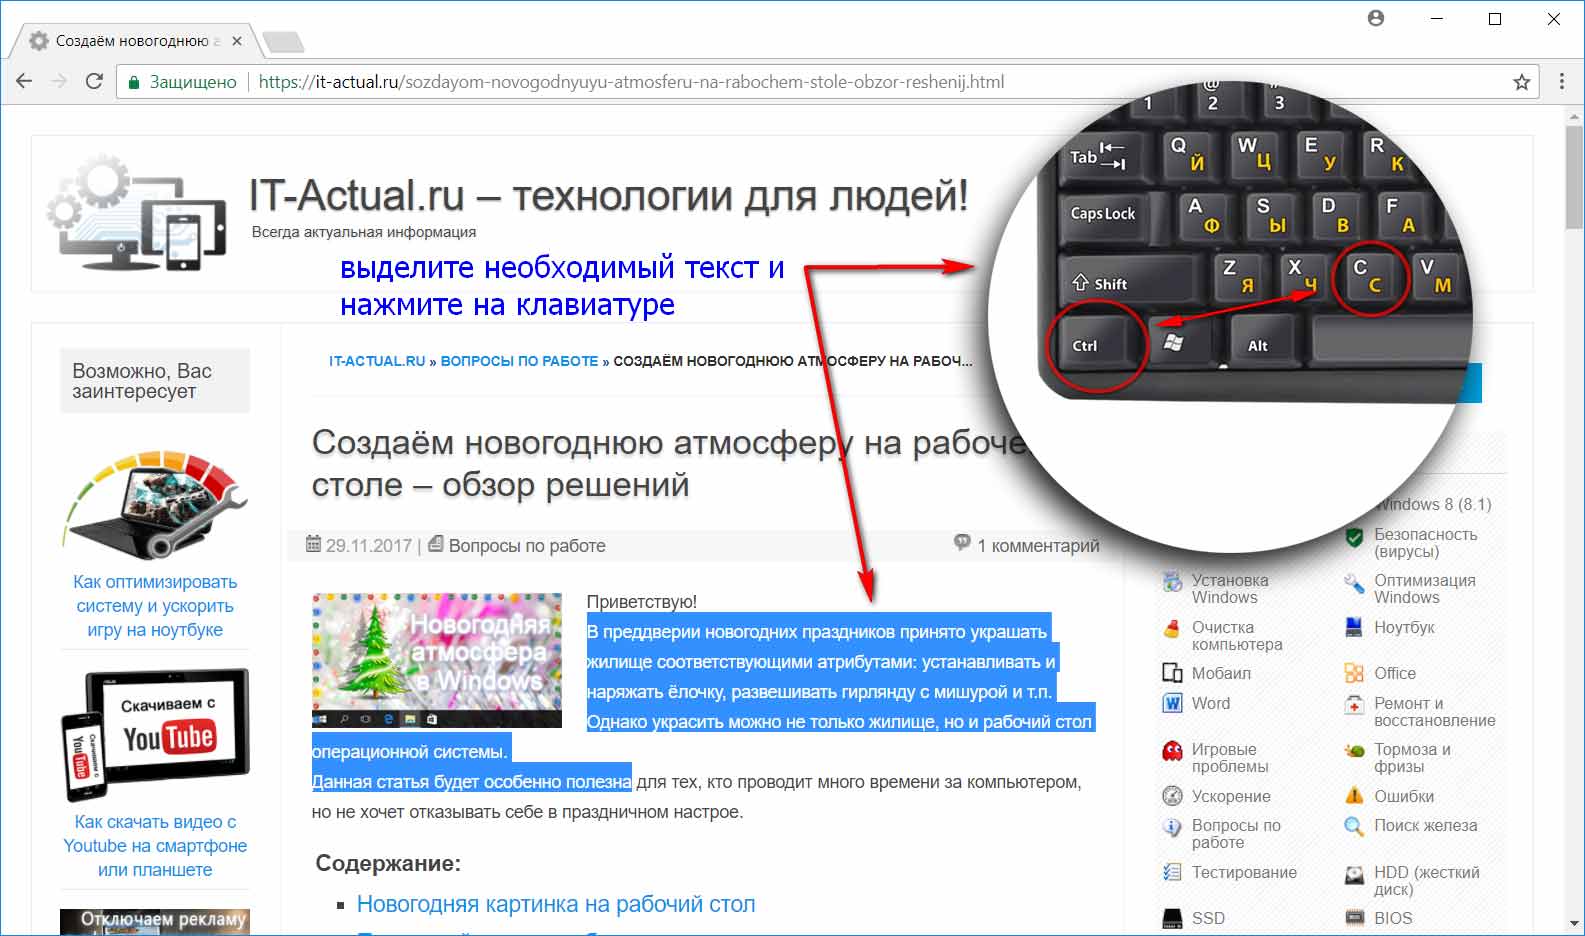Click the Chrome profile avatar icon
Viewport: 1585px width, 936px height.
pyautogui.click(x=1376, y=18)
